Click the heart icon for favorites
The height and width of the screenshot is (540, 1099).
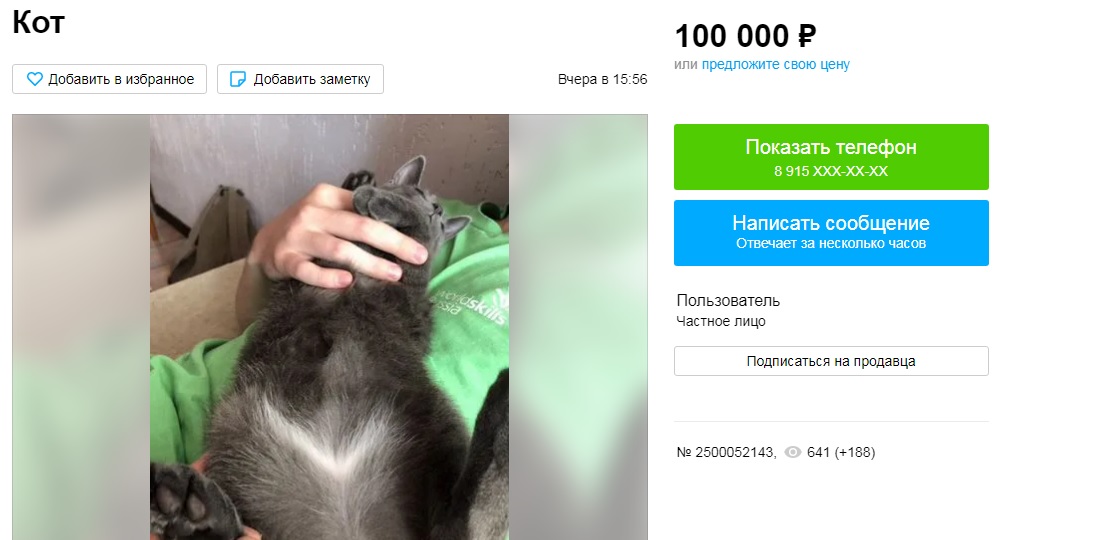click(x=34, y=79)
